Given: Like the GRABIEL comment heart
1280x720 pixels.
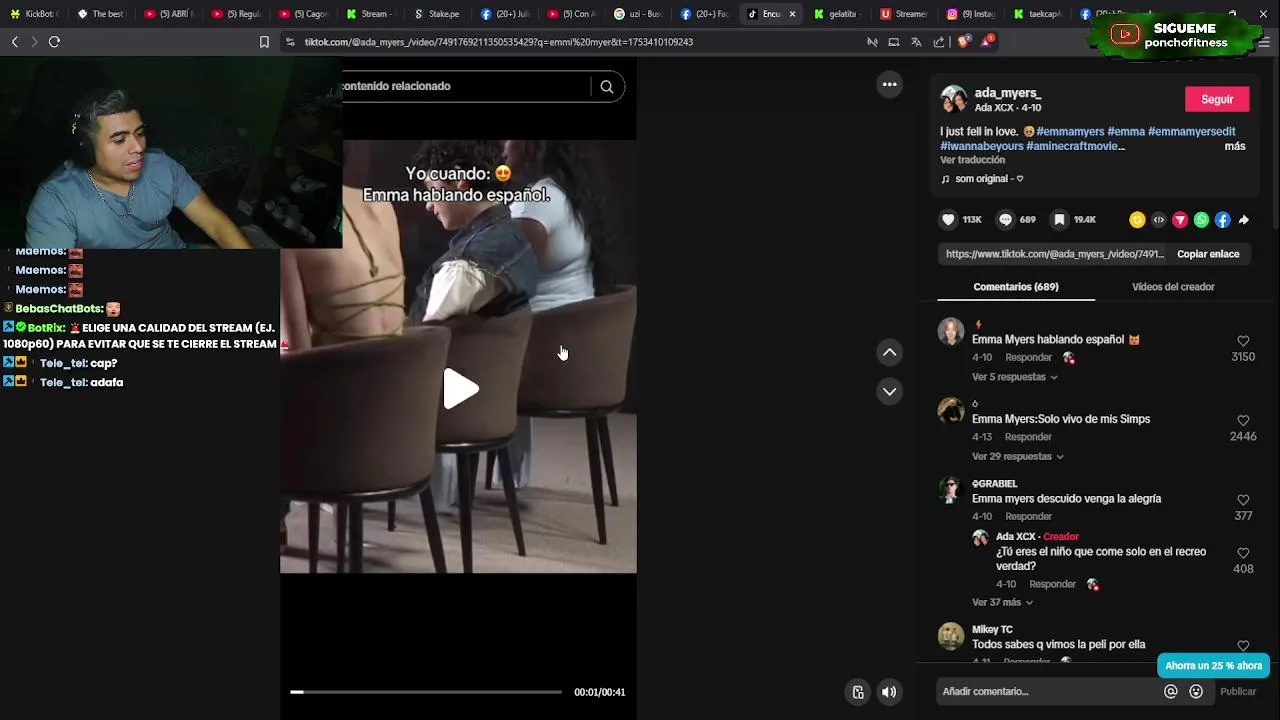Looking at the screenshot, I should click(x=1243, y=500).
